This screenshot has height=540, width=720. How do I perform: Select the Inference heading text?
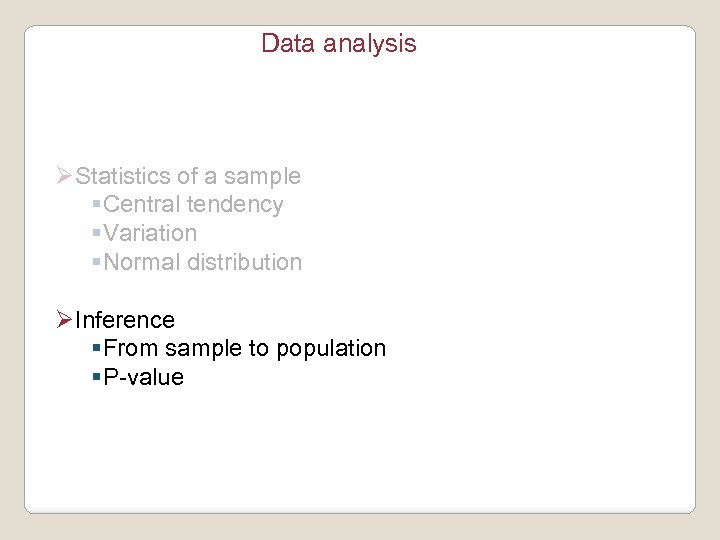(125, 320)
